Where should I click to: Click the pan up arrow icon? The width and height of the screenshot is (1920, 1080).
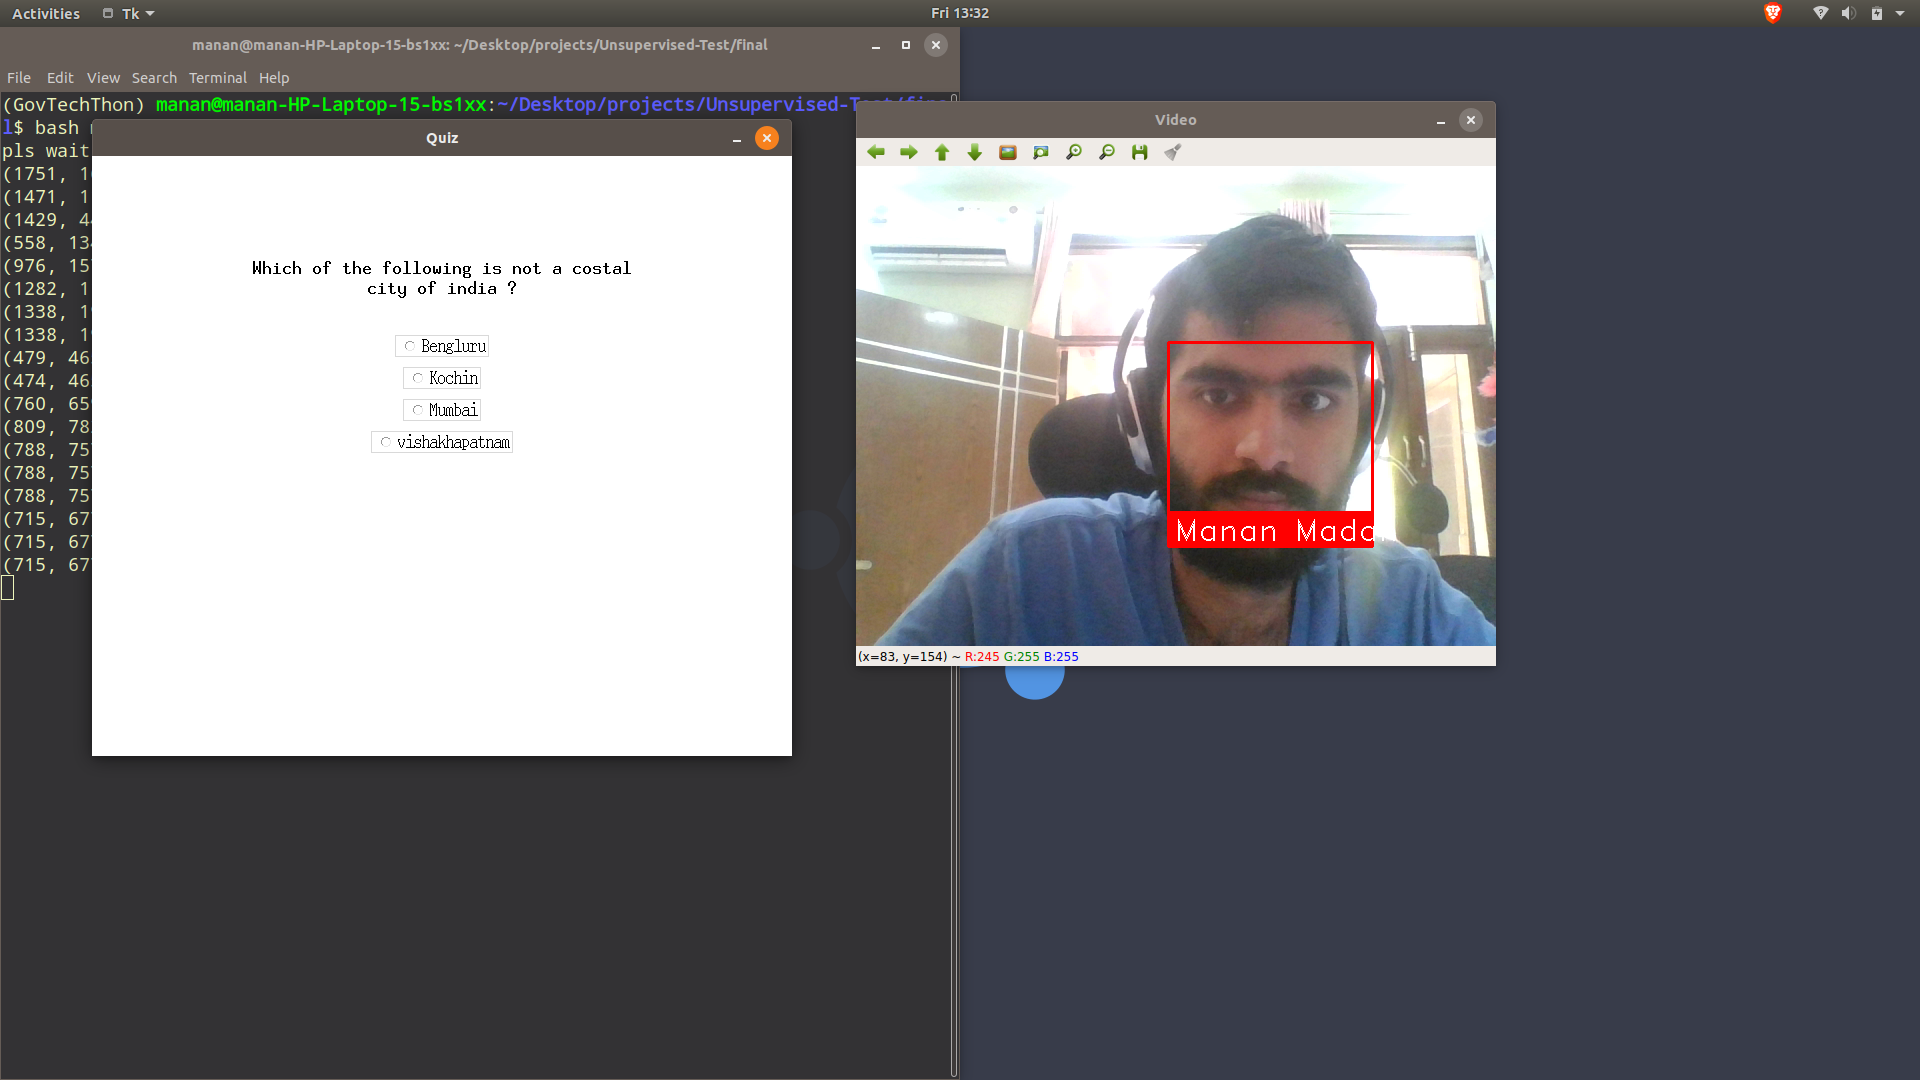(942, 152)
